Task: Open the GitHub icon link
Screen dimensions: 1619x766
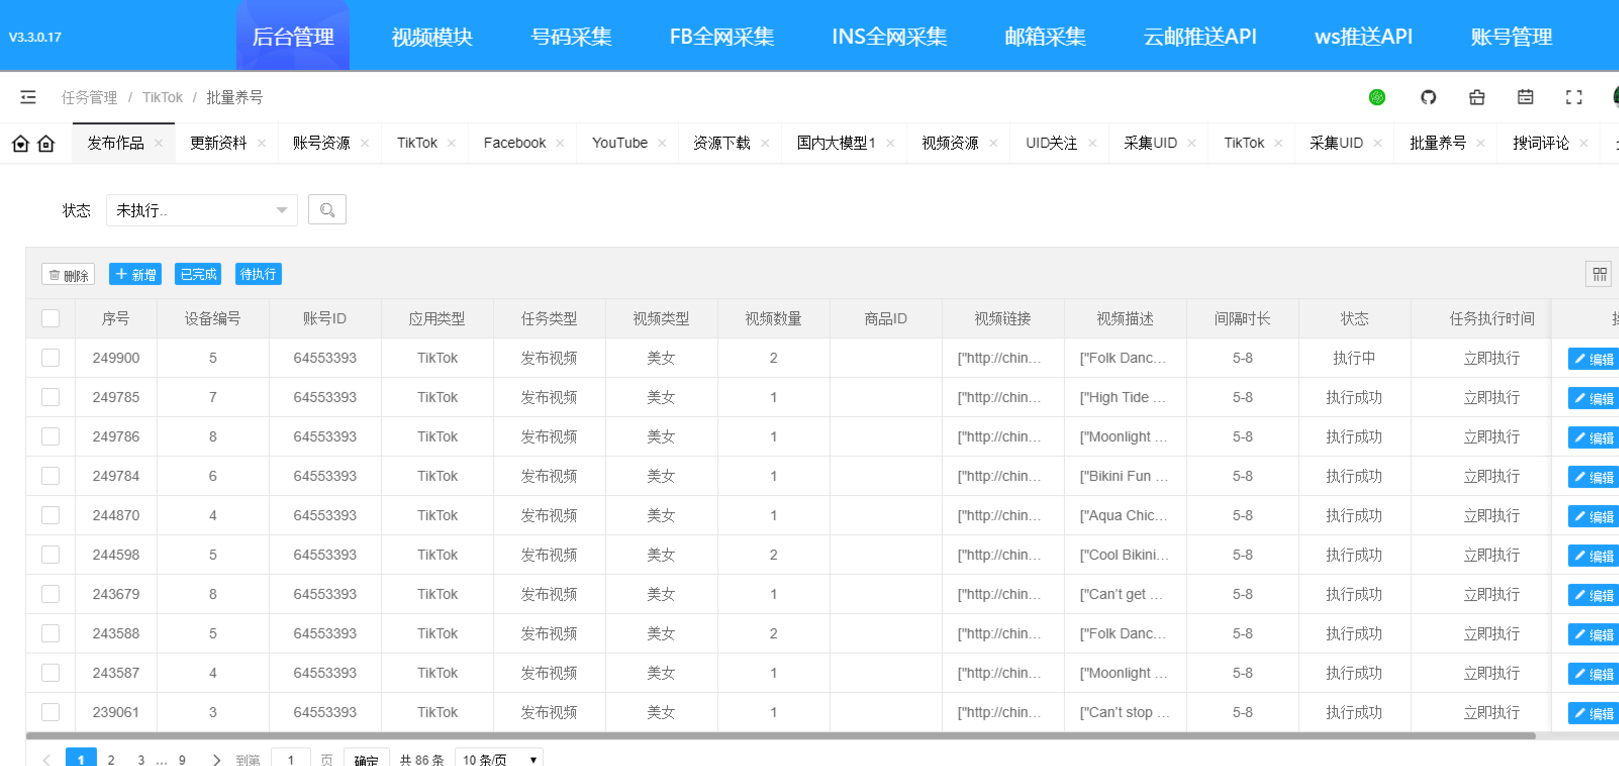Action: (x=1428, y=97)
